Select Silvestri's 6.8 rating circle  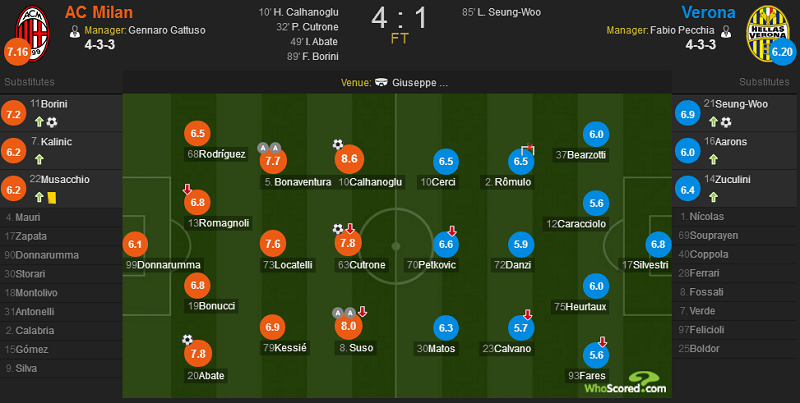[658, 244]
